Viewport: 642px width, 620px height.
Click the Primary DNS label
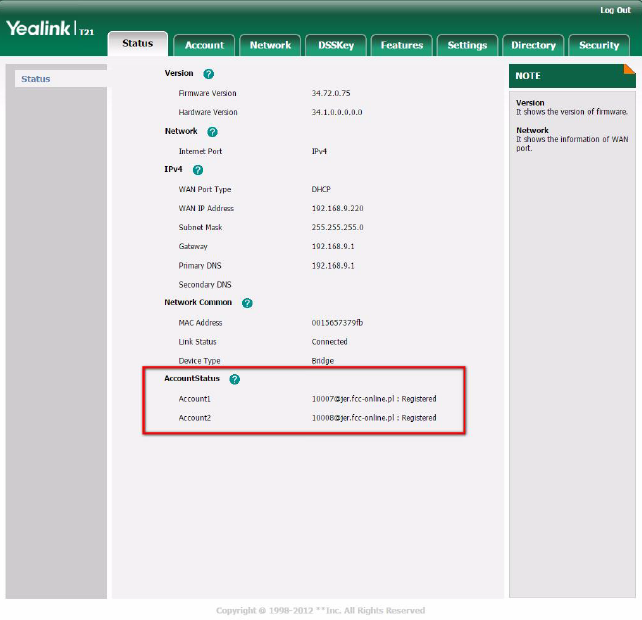pyautogui.click(x=200, y=266)
